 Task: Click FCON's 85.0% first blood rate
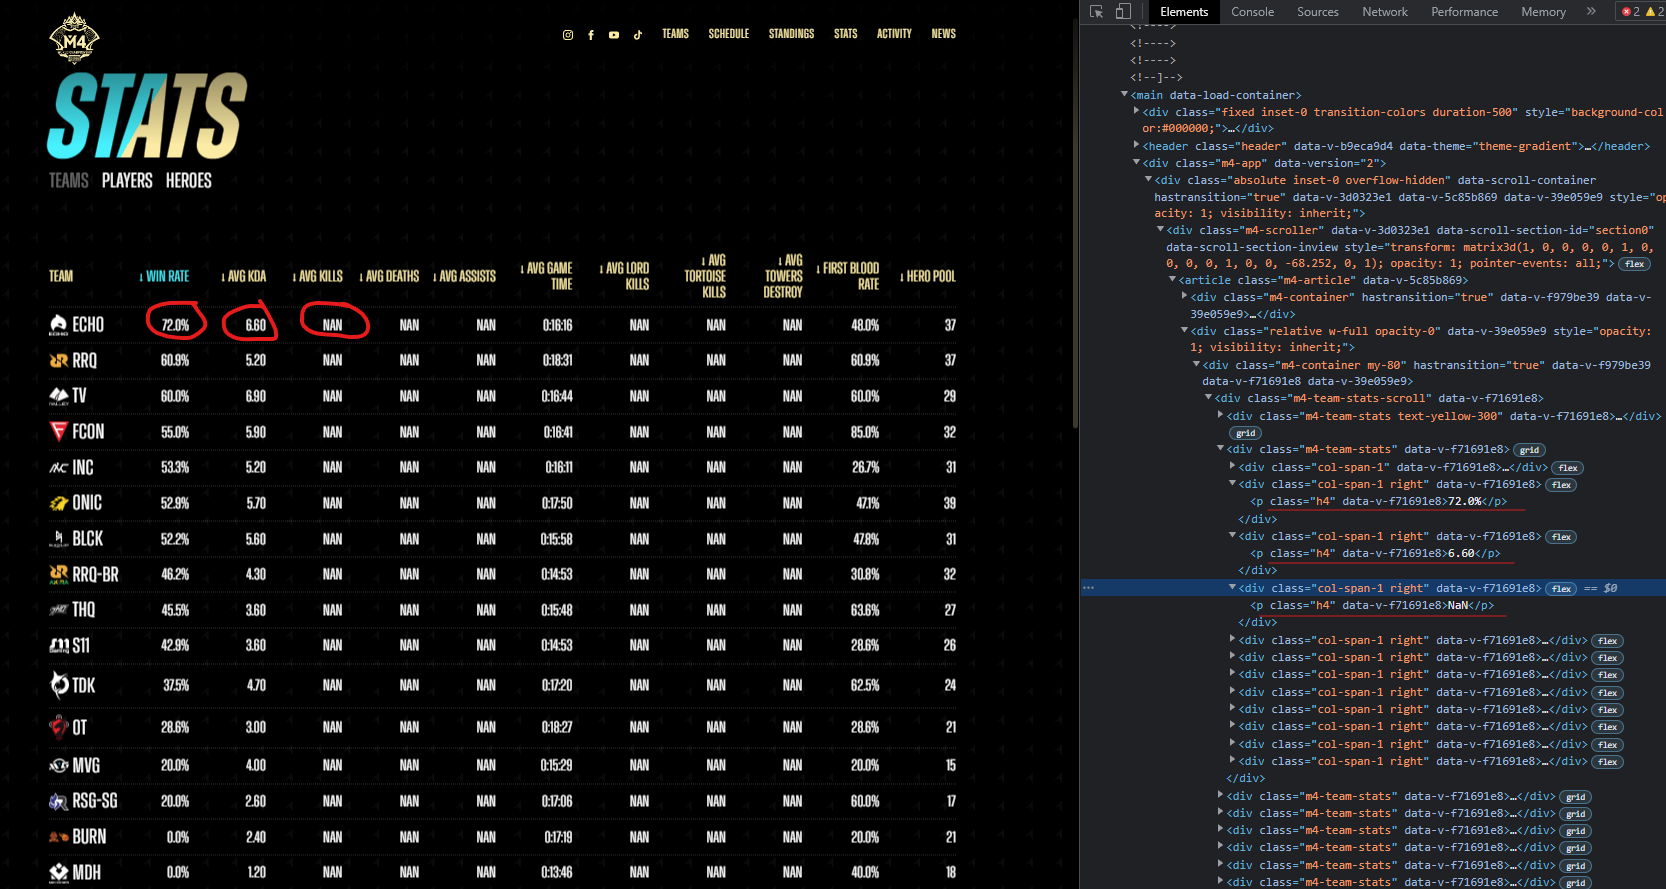(865, 432)
